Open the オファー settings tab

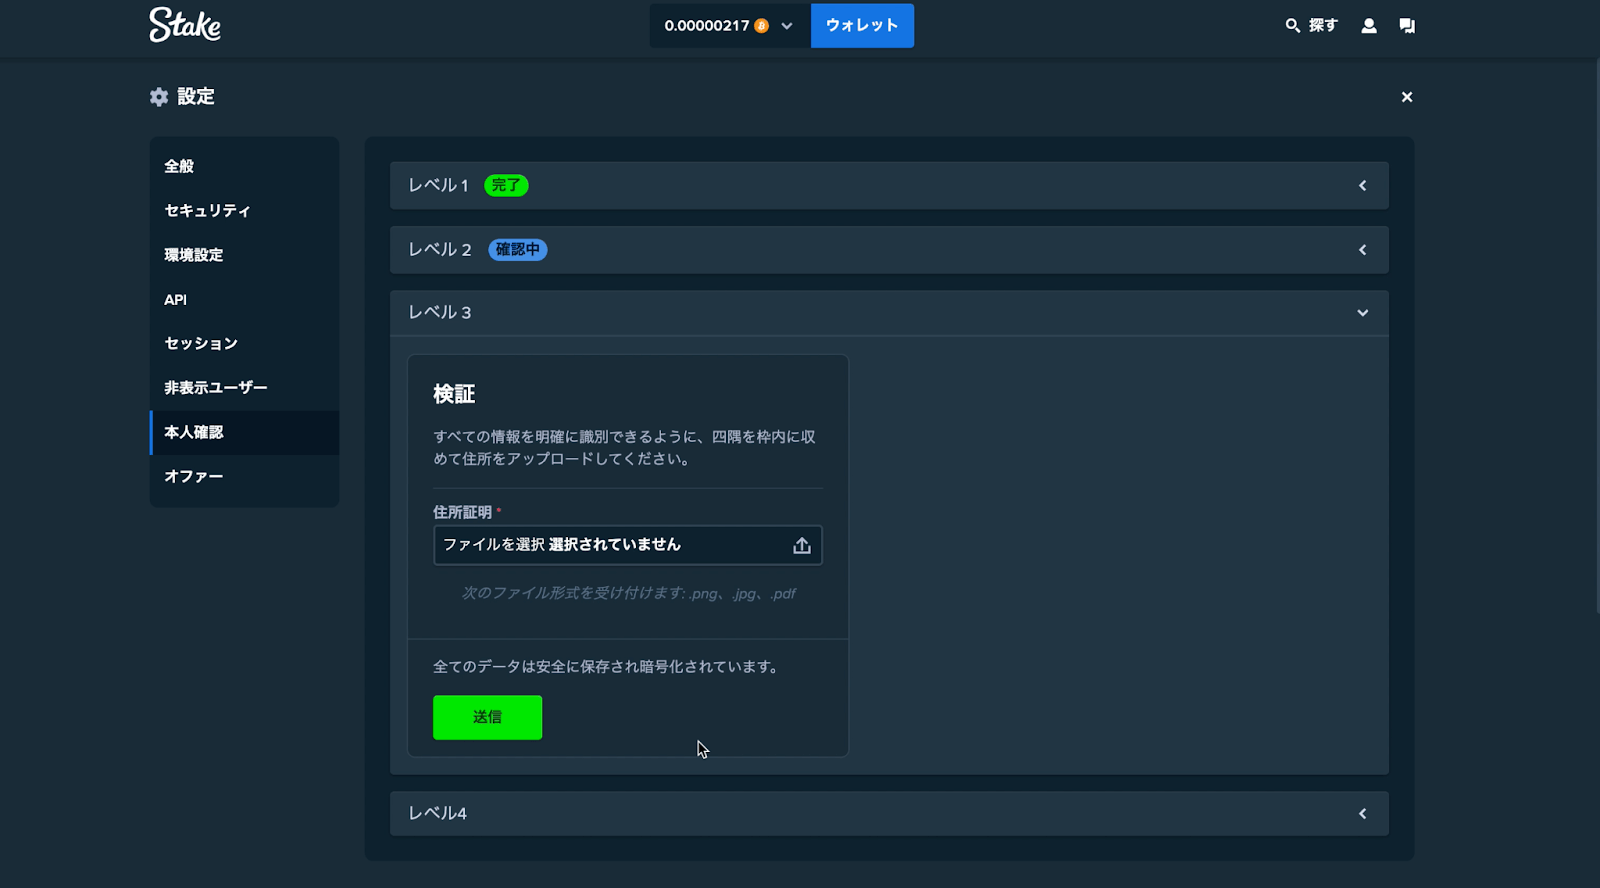(x=244, y=476)
